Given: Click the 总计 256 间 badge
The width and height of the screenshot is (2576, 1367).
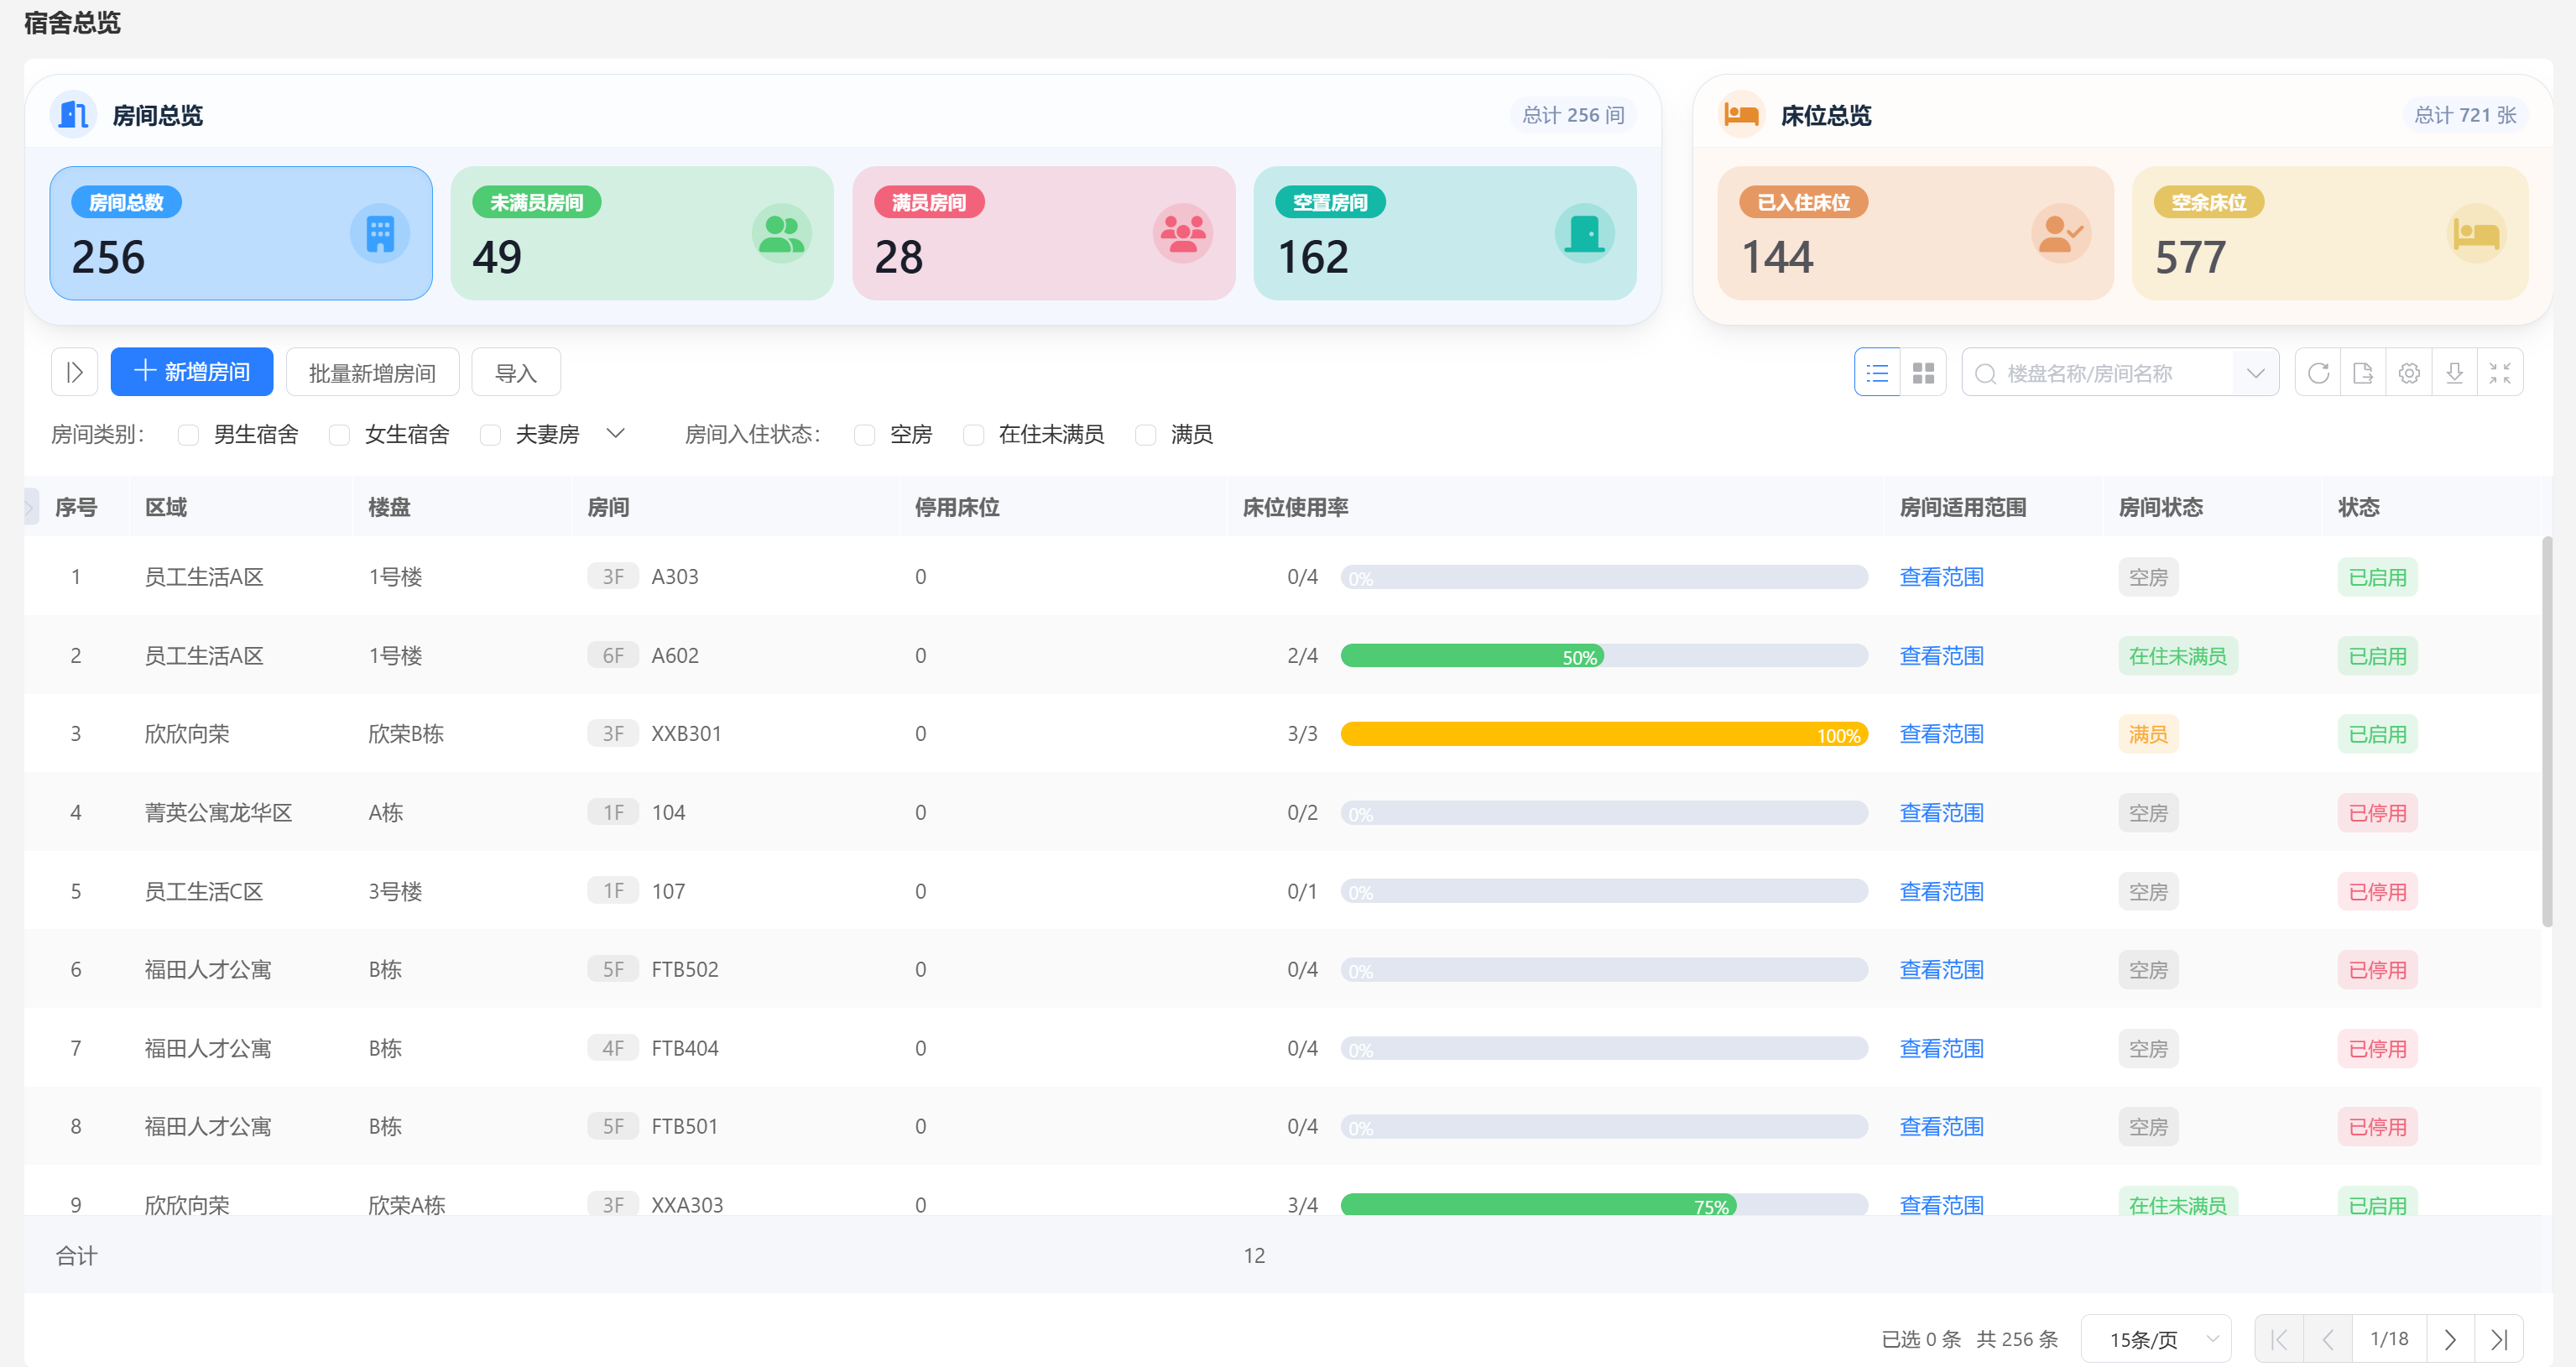Looking at the screenshot, I should point(1573,115).
